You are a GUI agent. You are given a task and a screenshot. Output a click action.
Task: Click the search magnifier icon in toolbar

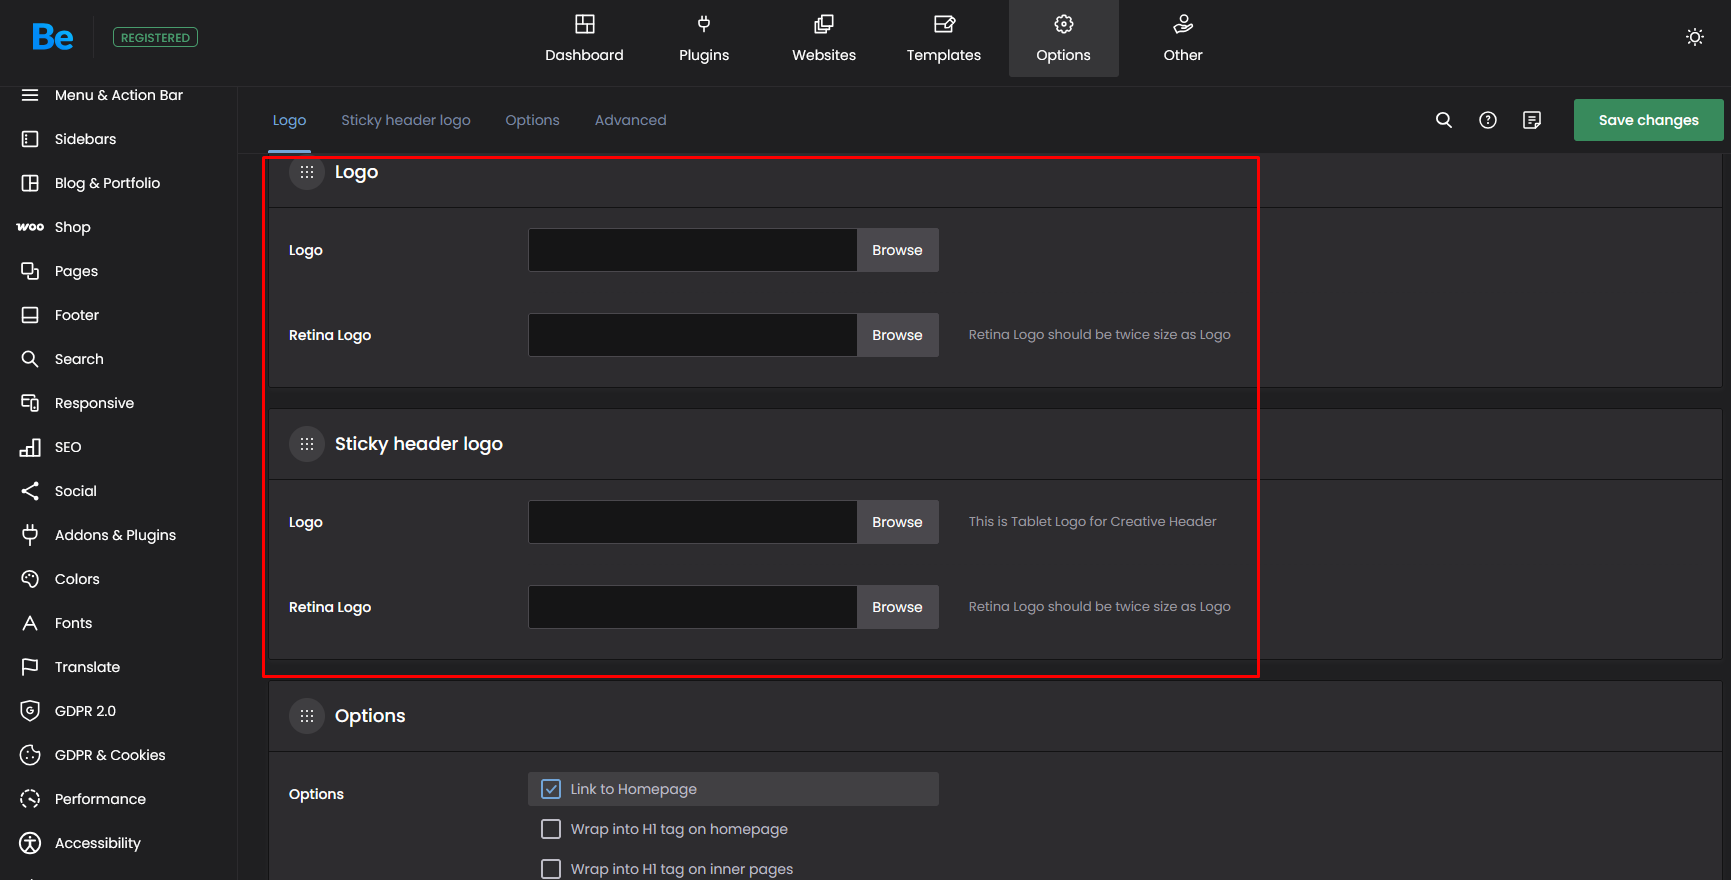tap(1443, 120)
